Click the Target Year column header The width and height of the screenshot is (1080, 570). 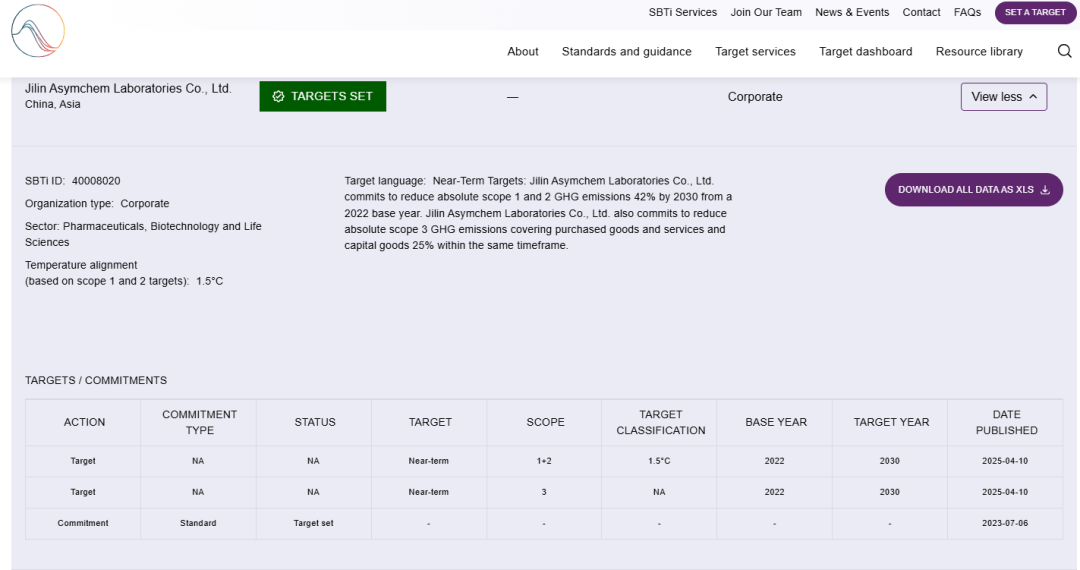coord(890,422)
